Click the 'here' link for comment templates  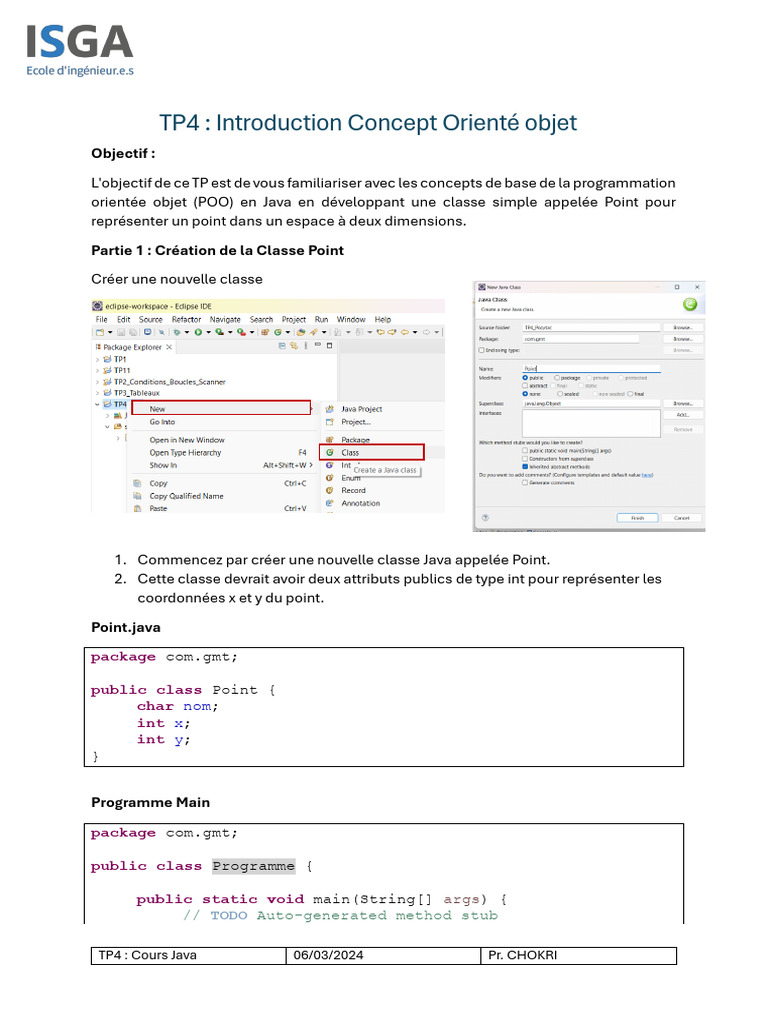[647, 475]
